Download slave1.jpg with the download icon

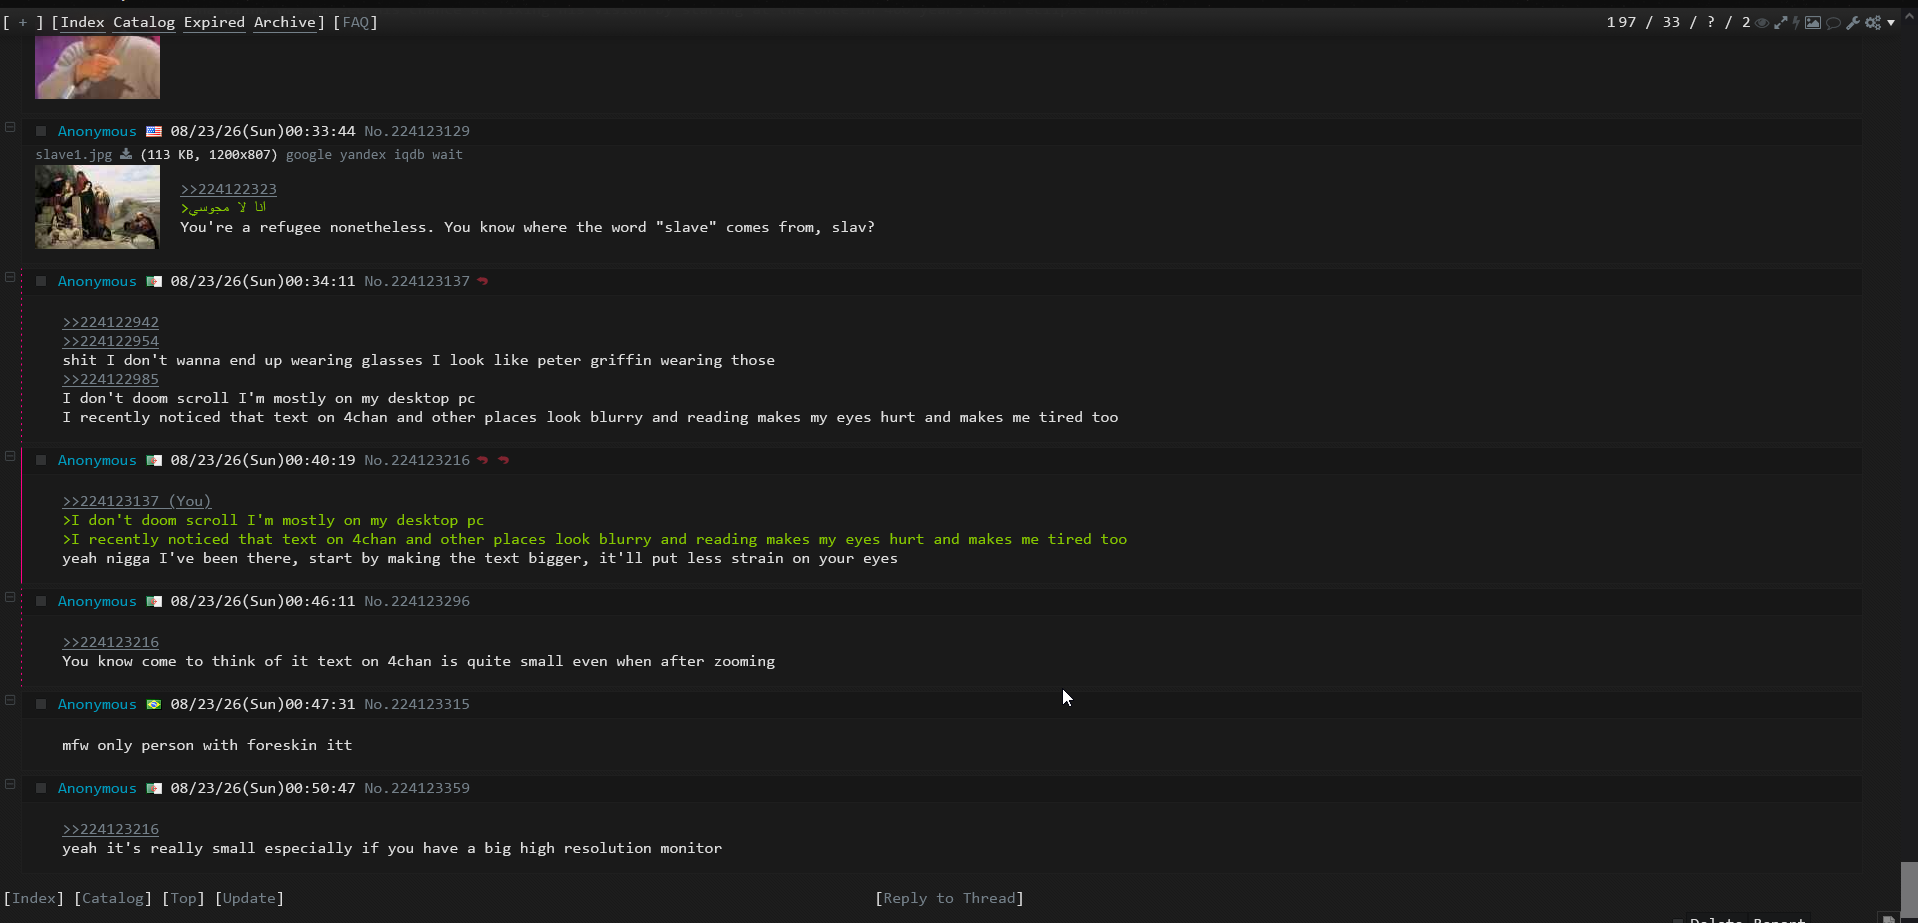pyautogui.click(x=126, y=154)
